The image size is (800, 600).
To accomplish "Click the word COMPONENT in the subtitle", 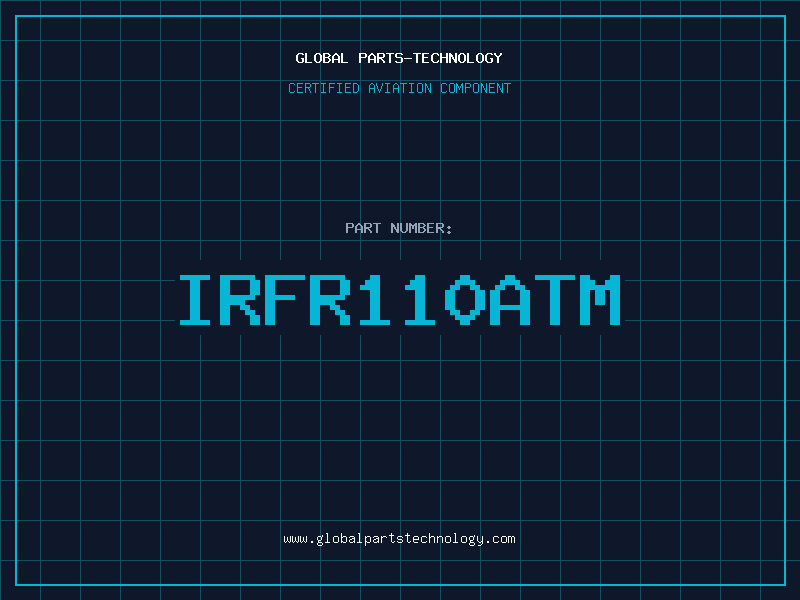I will click(x=476, y=88).
